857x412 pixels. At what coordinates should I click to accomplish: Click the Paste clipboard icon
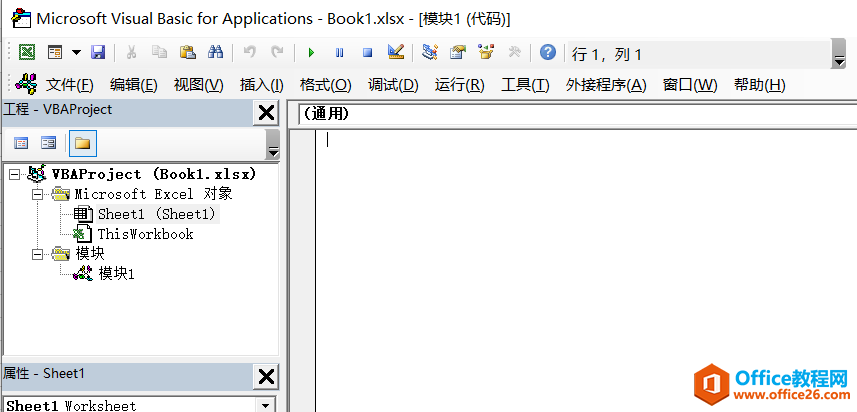coord(187,52)
